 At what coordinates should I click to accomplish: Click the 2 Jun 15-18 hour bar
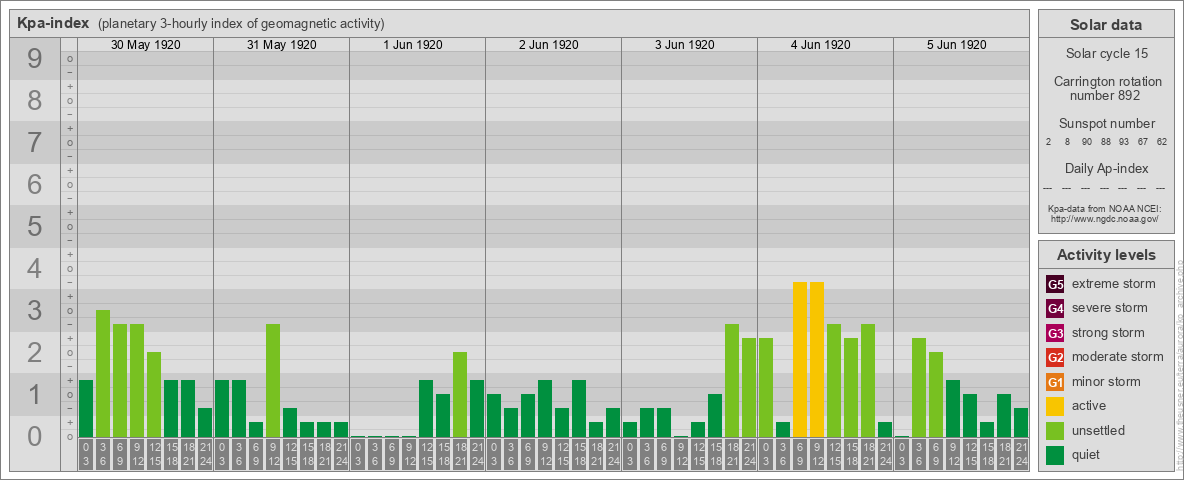point(578,408)
